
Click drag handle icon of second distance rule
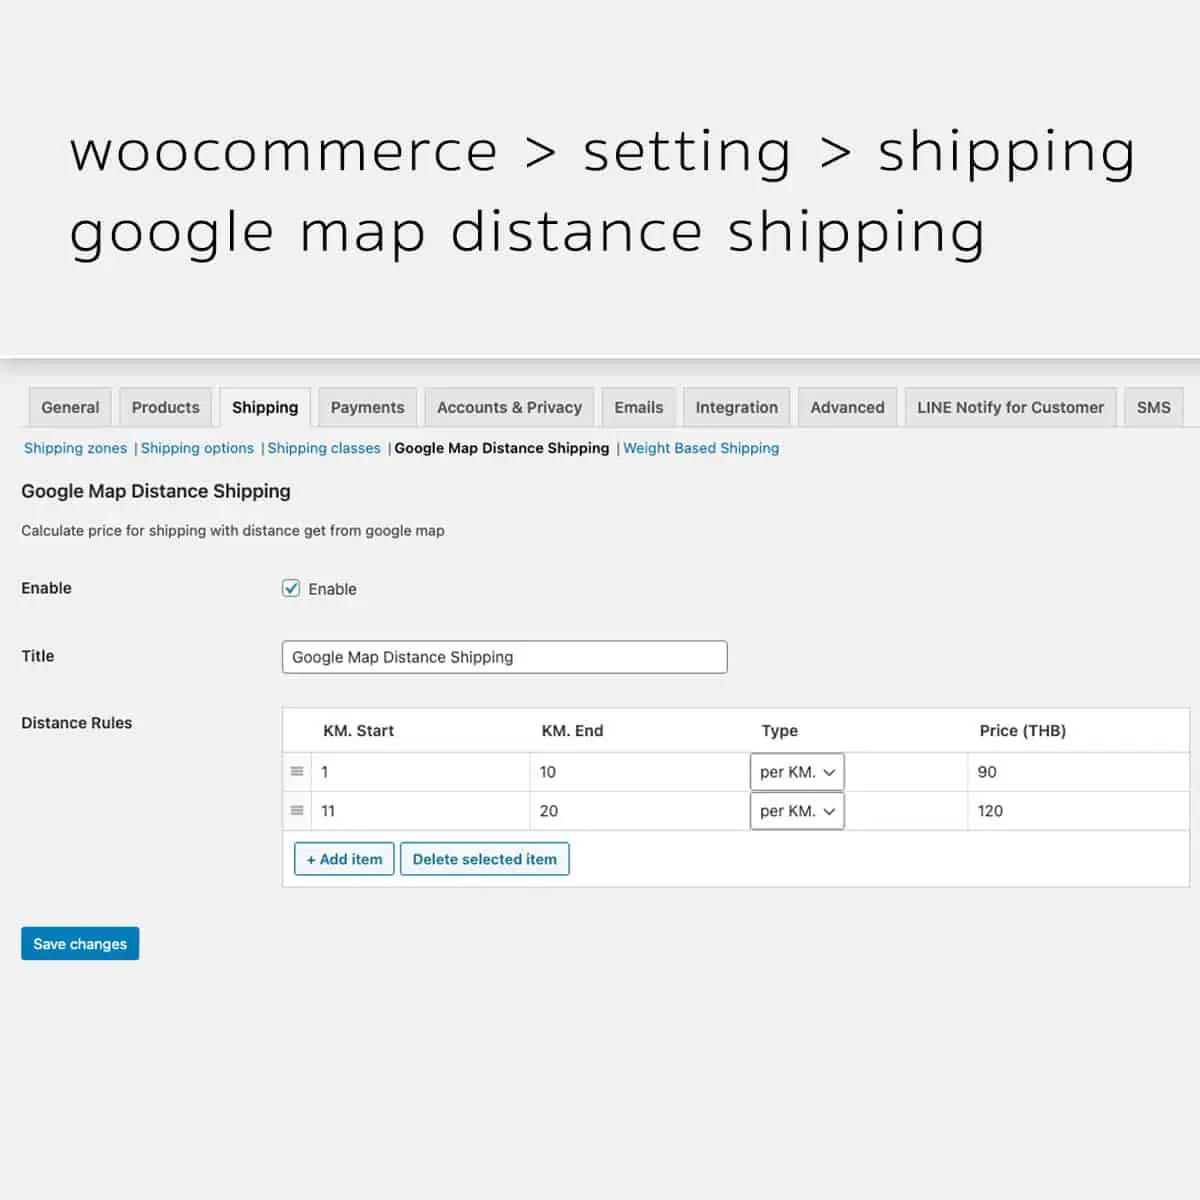tap(297, 811)
